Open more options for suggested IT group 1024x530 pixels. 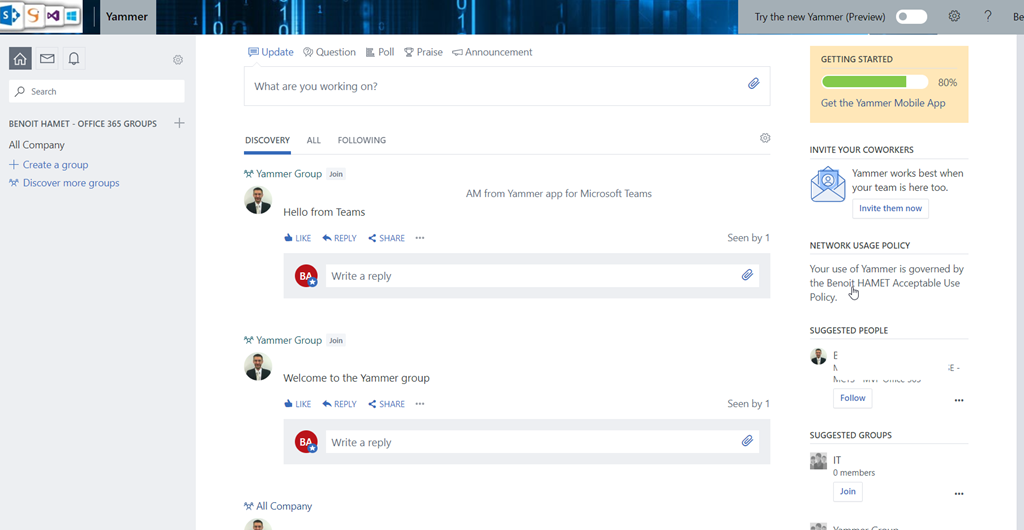tap(959, 494)
